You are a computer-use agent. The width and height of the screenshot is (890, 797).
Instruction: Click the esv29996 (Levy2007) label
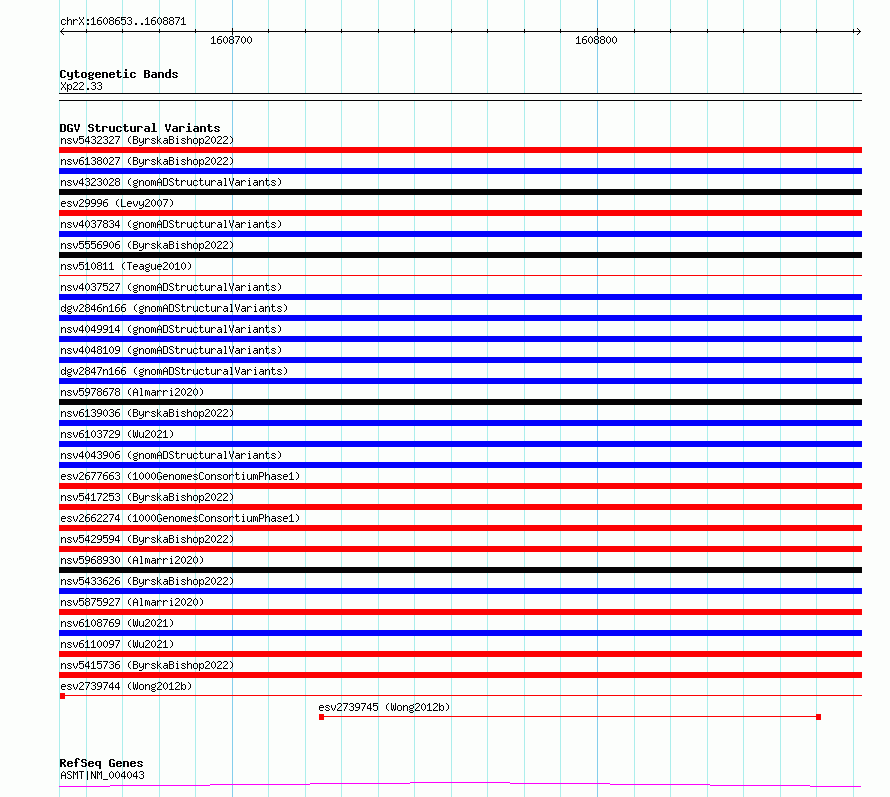tap(117, 203)
